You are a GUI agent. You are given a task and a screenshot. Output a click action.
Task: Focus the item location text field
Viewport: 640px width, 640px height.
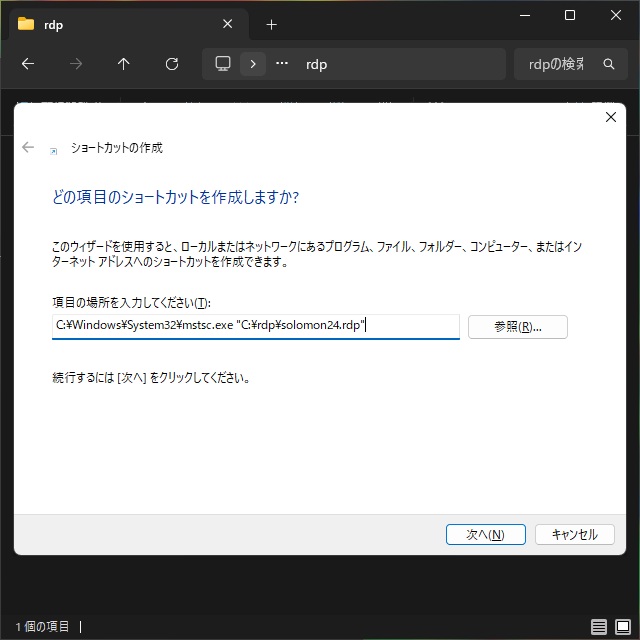[x=255, y=326]
